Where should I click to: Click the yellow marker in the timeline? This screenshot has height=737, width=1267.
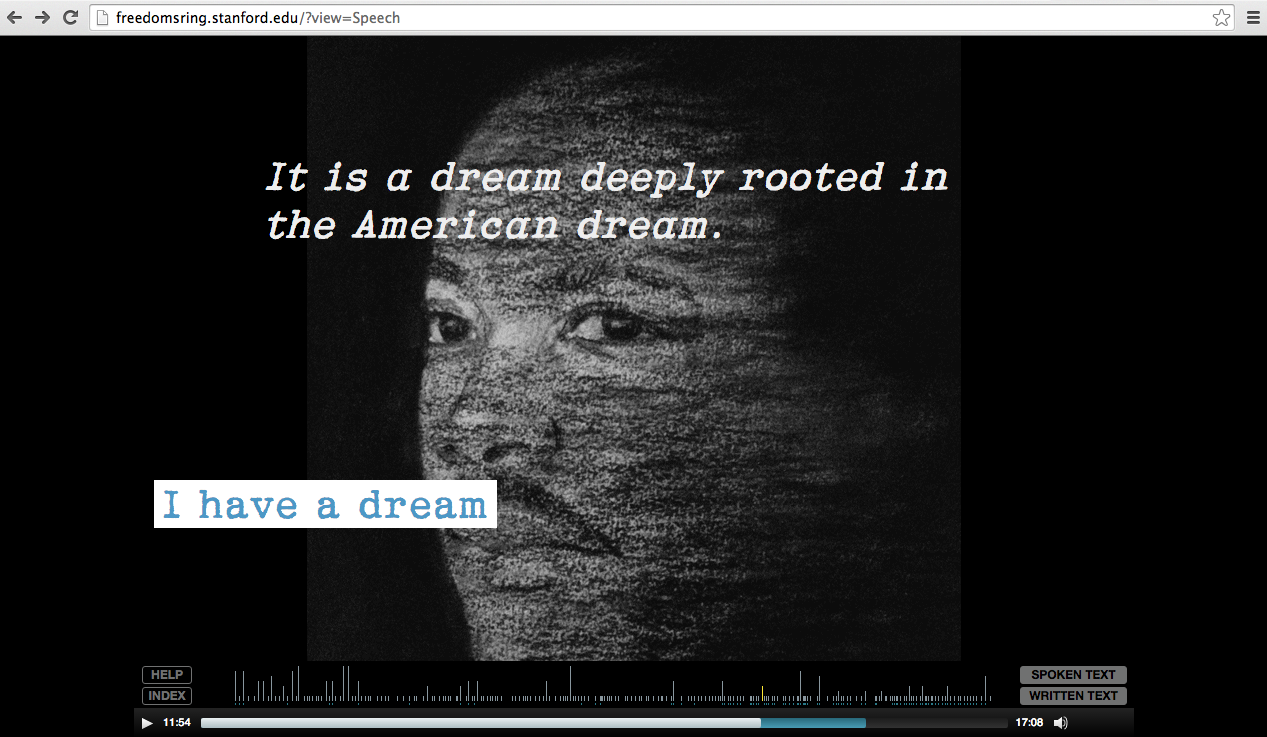762,693
